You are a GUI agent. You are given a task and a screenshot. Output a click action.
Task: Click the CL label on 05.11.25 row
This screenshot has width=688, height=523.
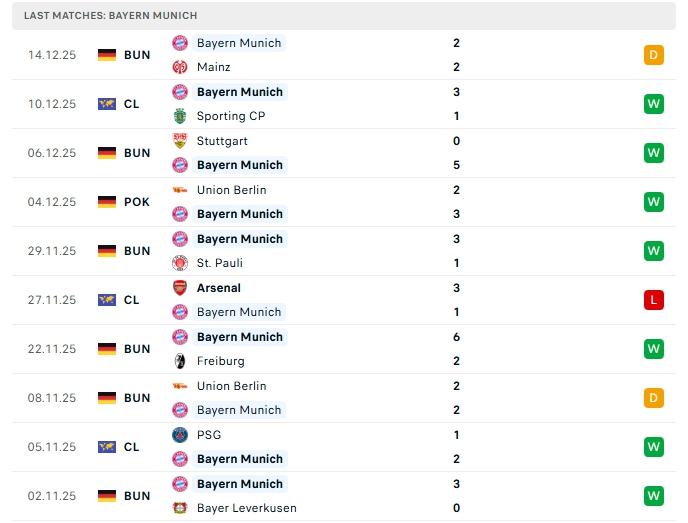tap(132, 447)
